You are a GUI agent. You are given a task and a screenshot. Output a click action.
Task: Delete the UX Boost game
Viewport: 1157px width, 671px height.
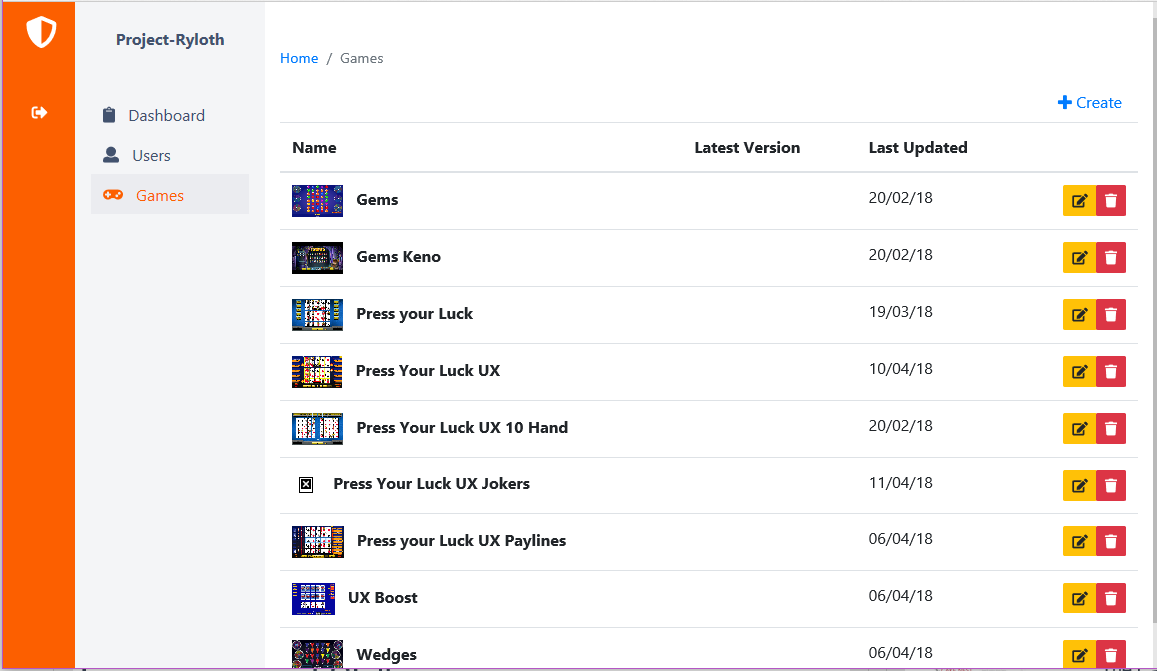click(x=1110, y=599)
